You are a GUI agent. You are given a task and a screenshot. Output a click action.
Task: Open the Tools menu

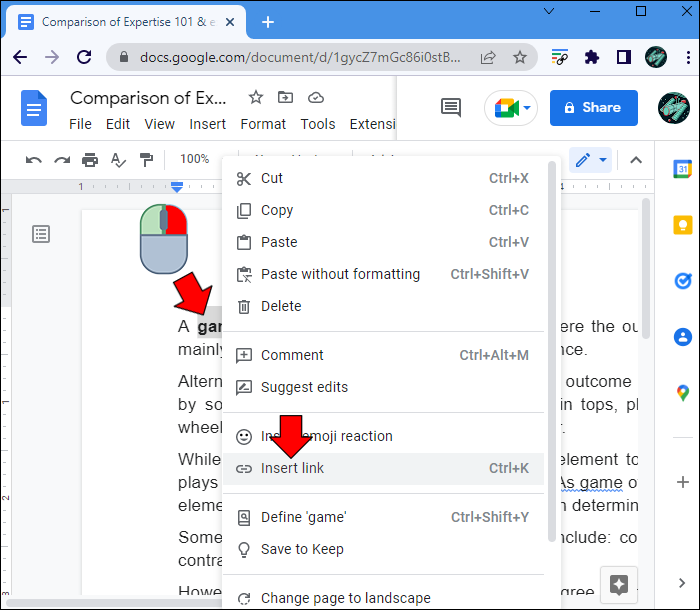[x=318, y=124]
